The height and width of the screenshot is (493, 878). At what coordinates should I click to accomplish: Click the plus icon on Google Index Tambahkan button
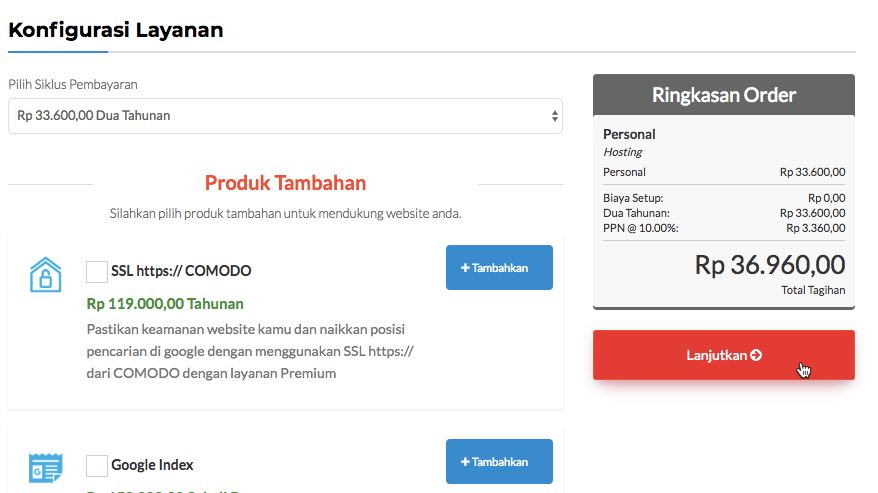[x=465, y=462]
